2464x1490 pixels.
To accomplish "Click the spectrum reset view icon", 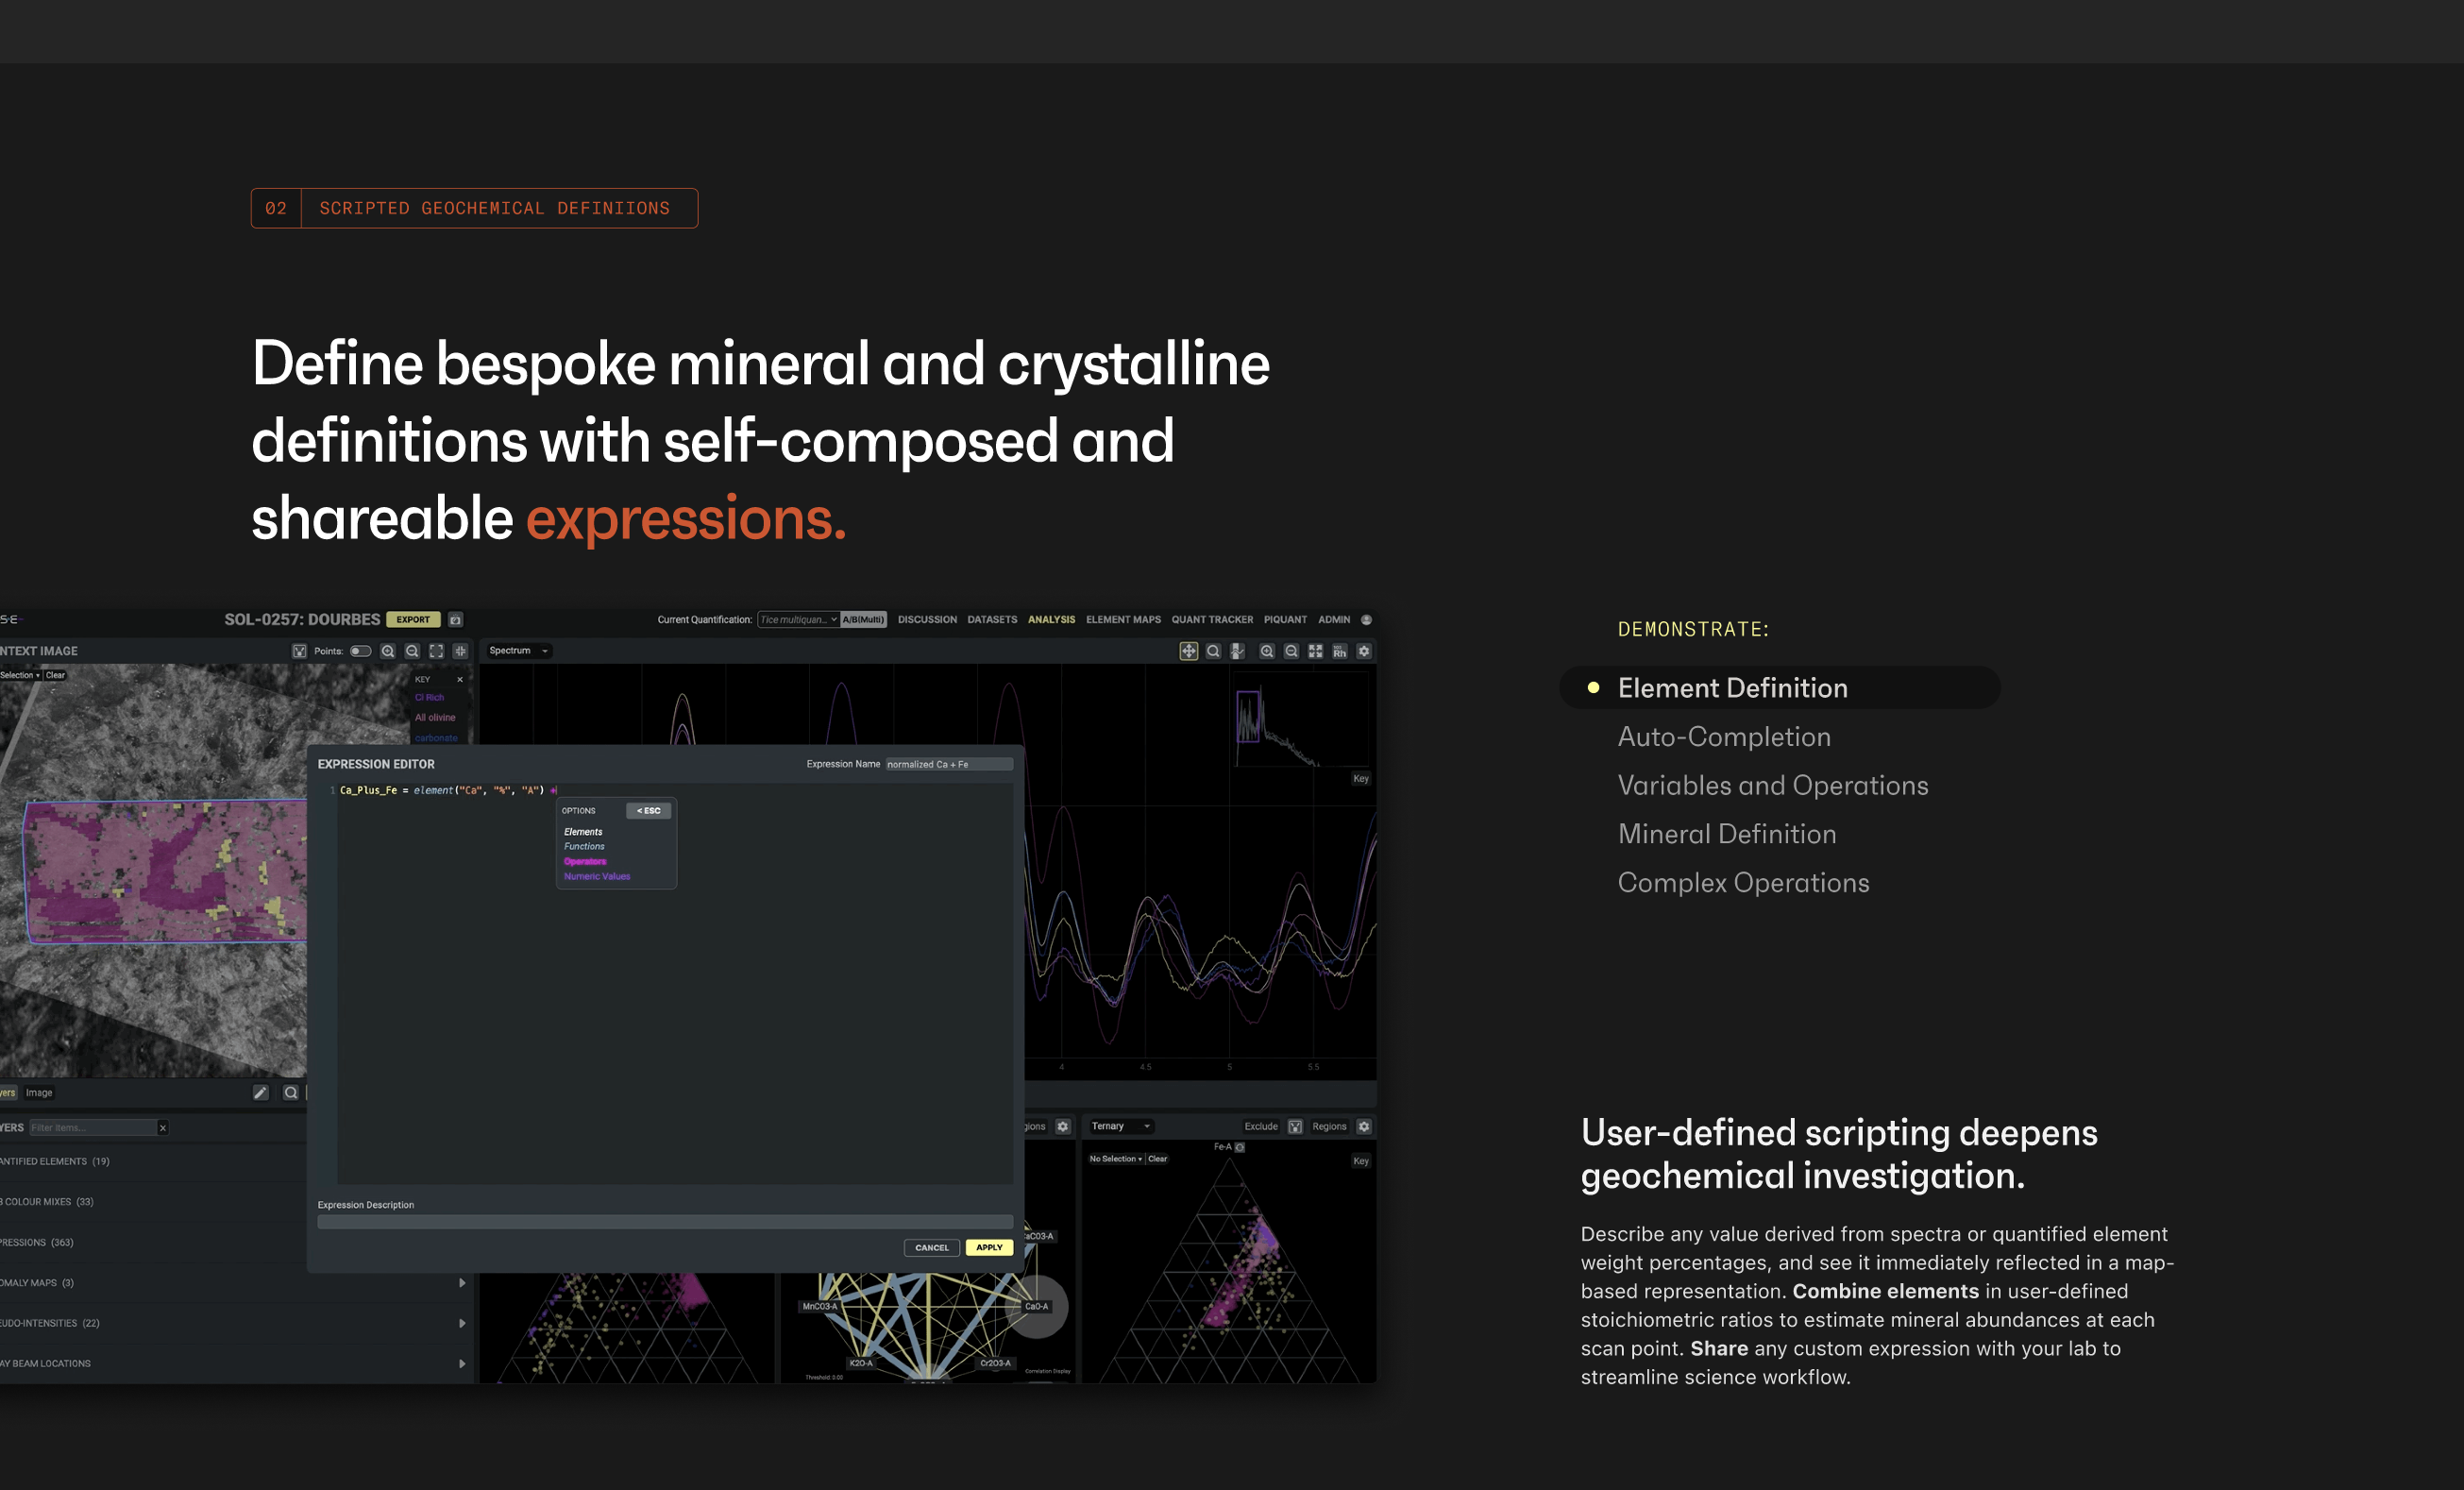I will click(1316, 651).
